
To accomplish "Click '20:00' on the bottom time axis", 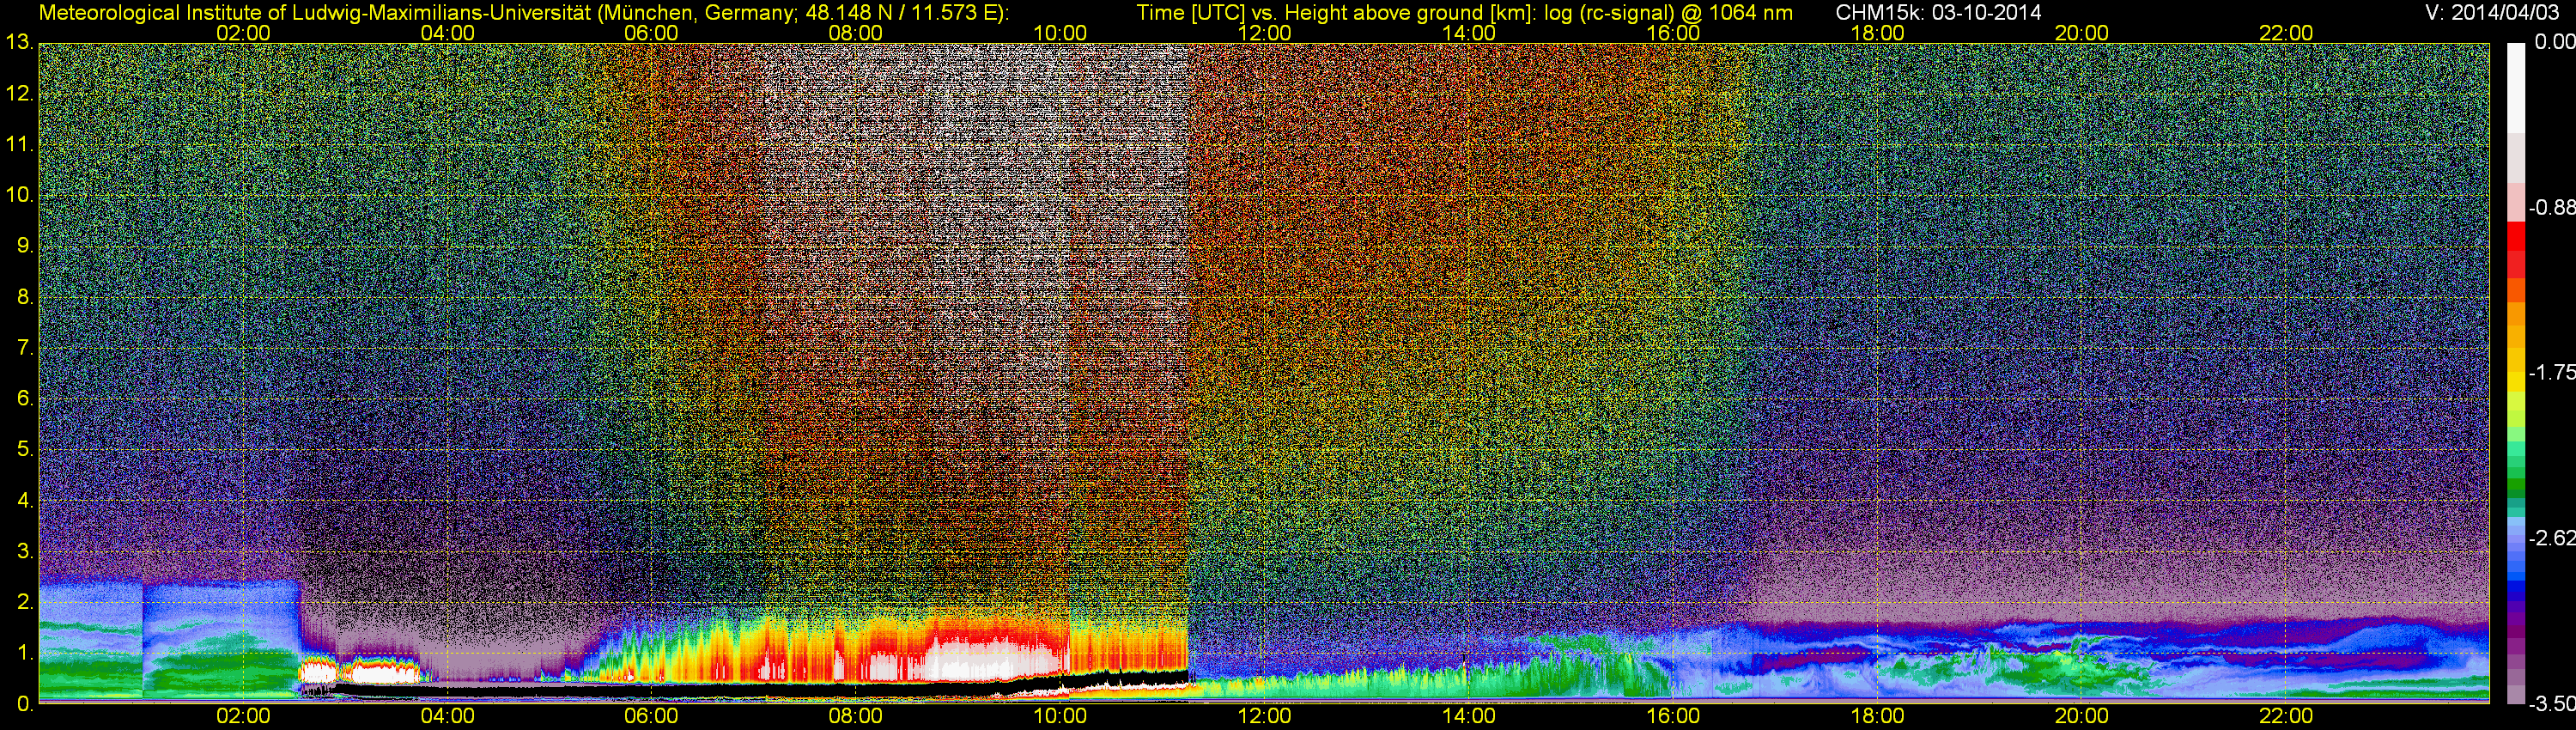I will click(x=2082, y=716).
